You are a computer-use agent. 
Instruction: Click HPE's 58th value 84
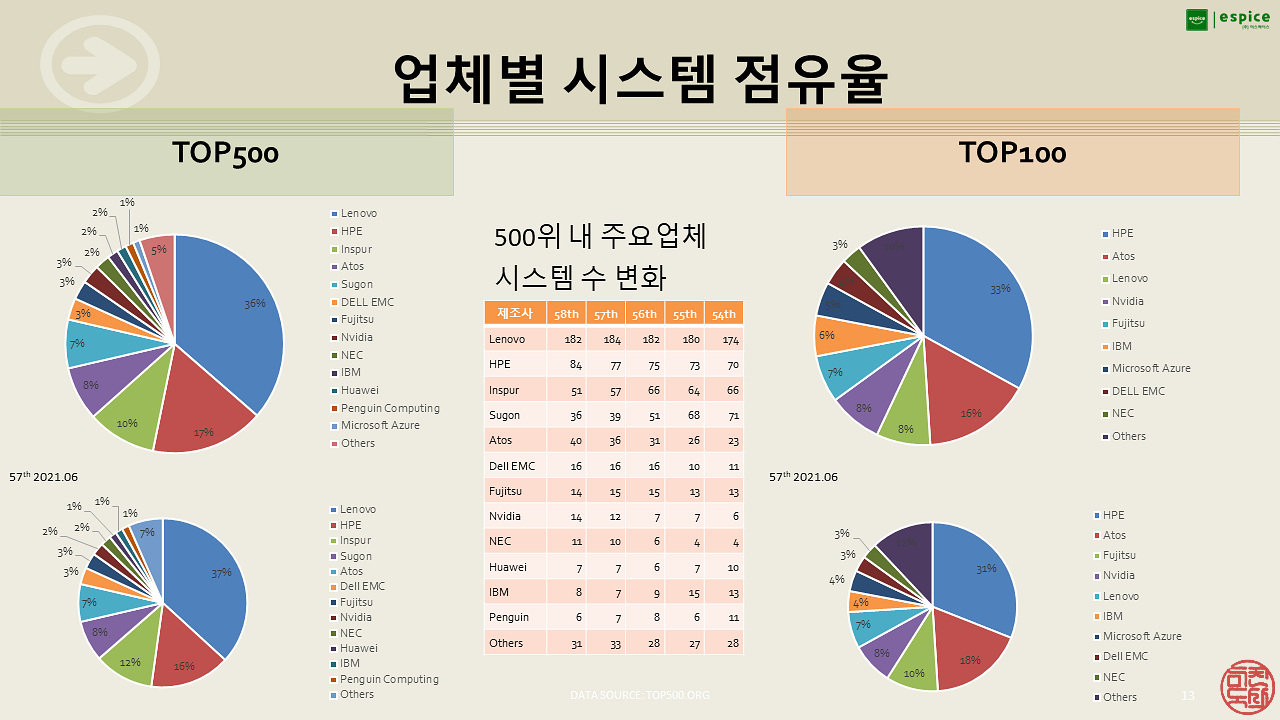point(576,365)
